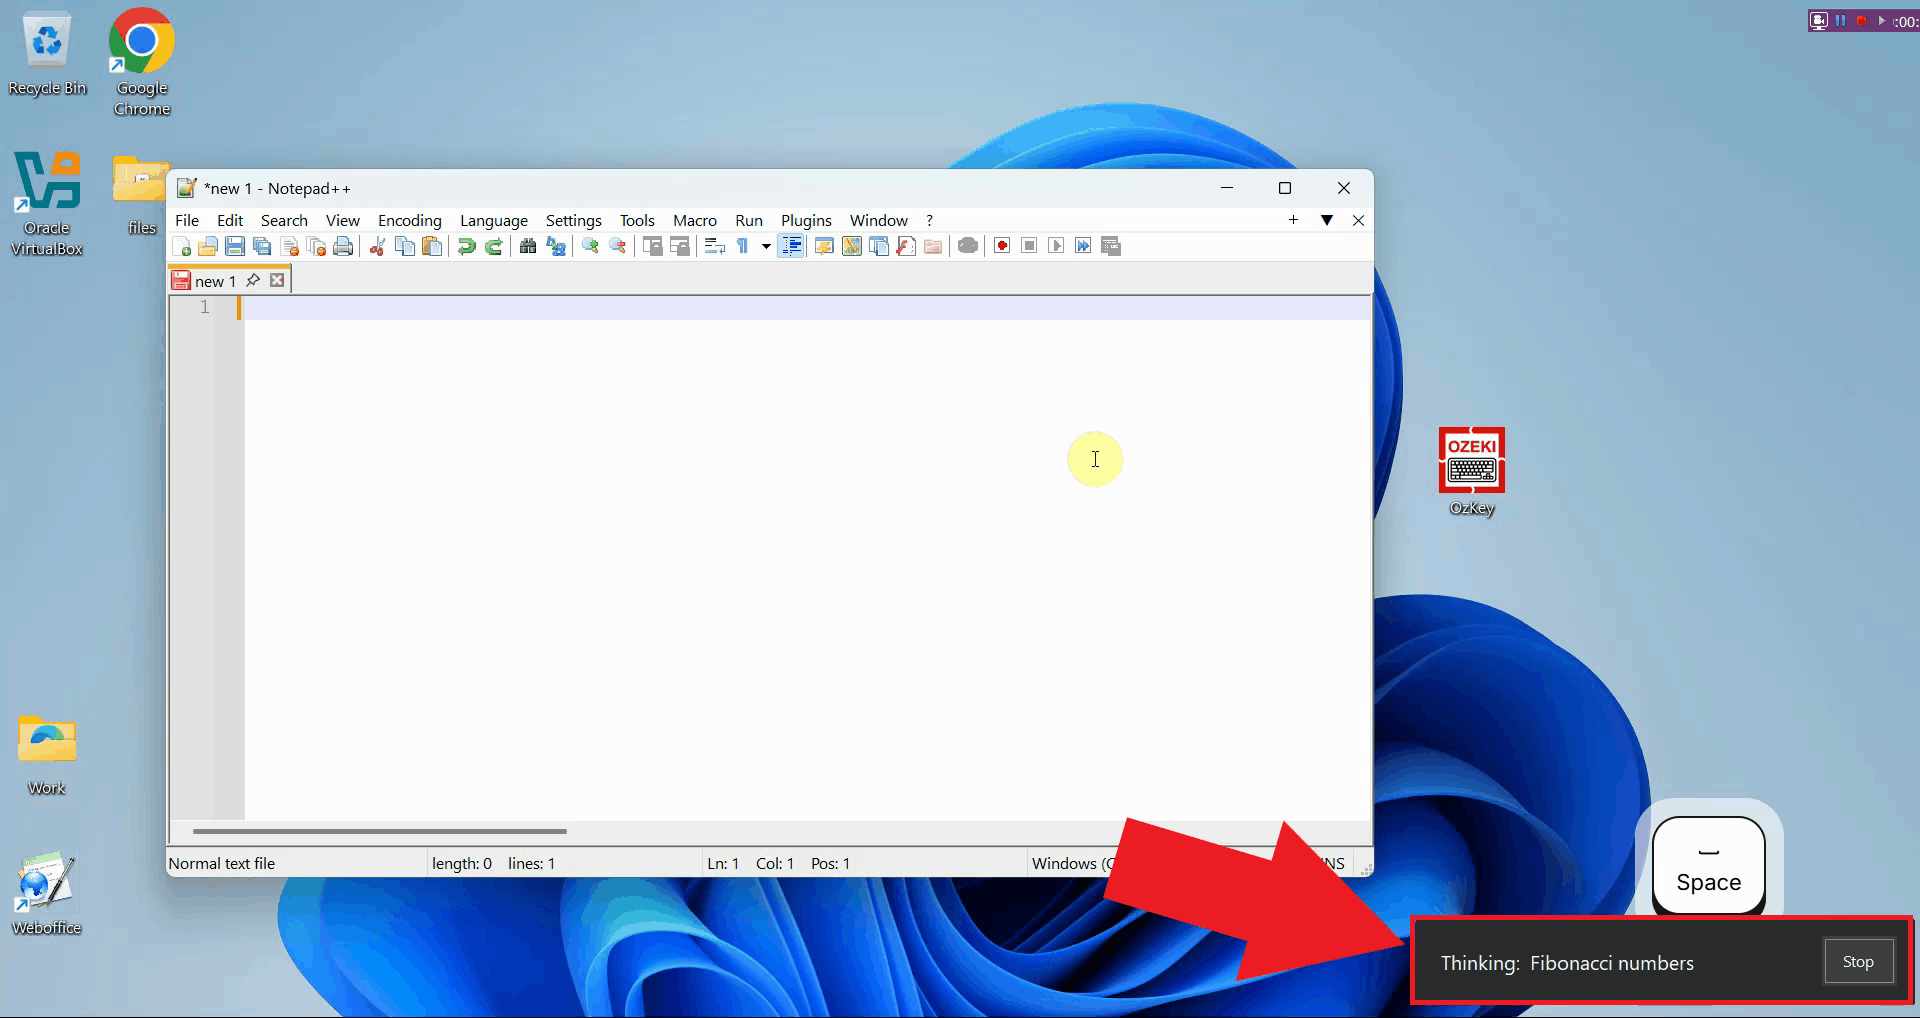Viewport: 1920px width, 1018px height.
Task: Toggle word wrap in the toolbar
Action: coord(714,247)
